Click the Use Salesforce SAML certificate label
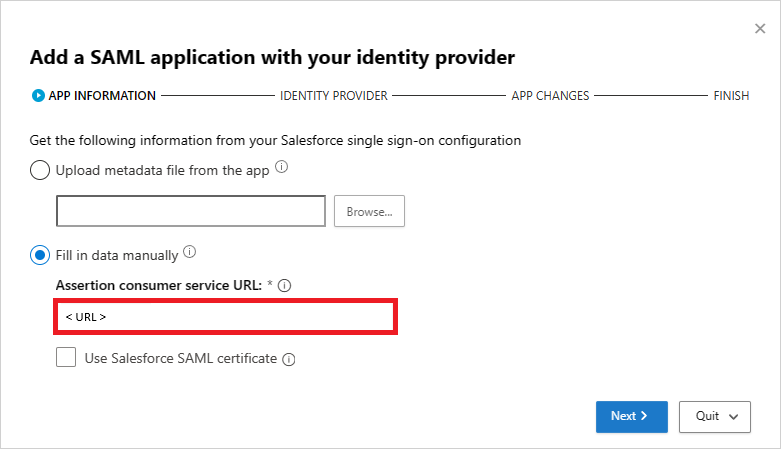The height and width of the screenshot is (449, 781). [x=181, y=358]
